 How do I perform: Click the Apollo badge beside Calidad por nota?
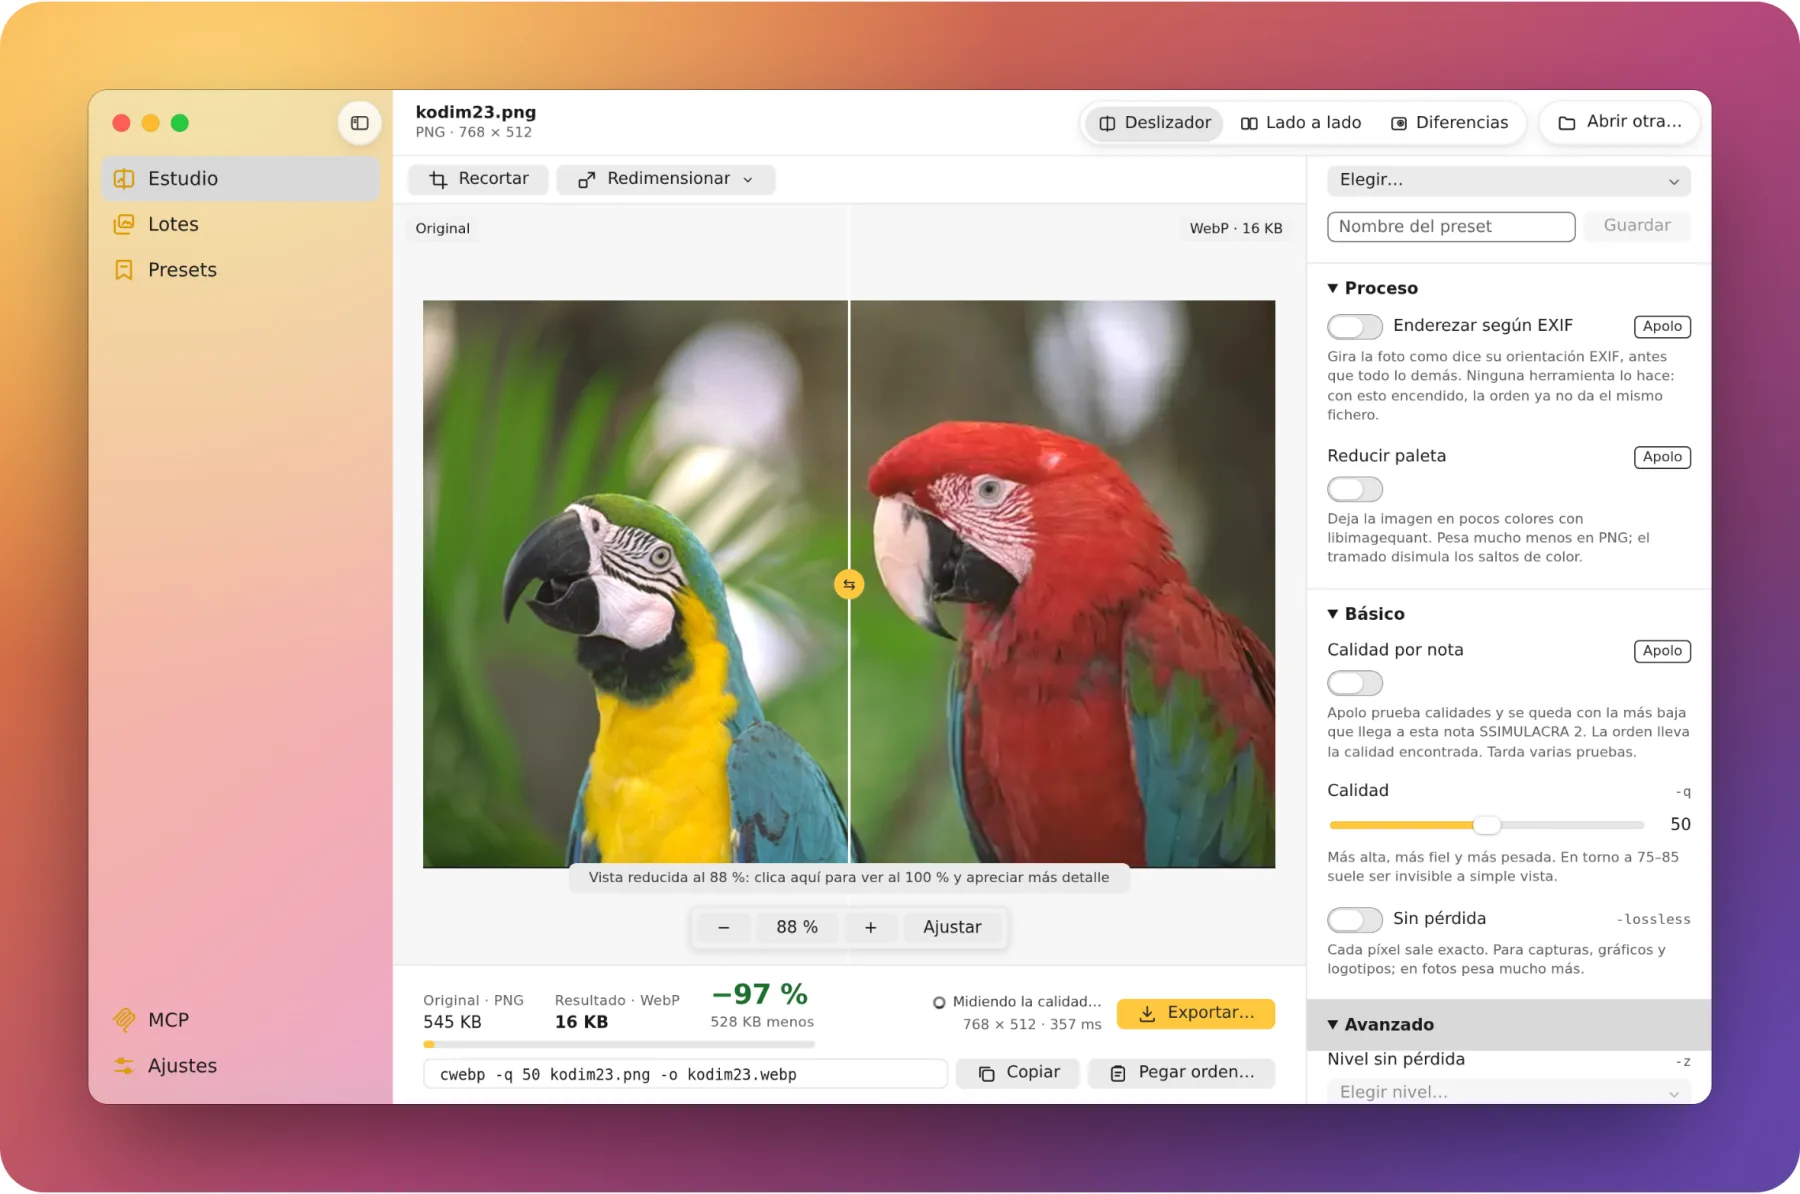click(x=1662, y=651)
